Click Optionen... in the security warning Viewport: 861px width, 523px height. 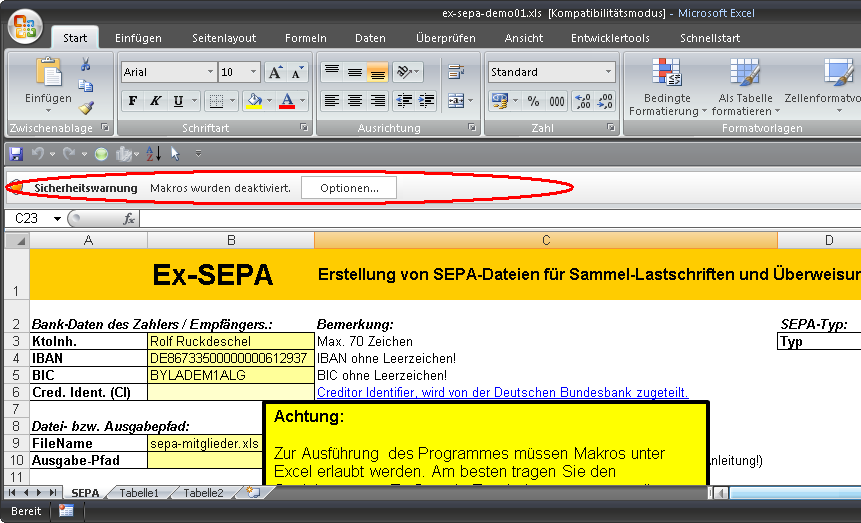pyautogui.click(x=349, y=188)
